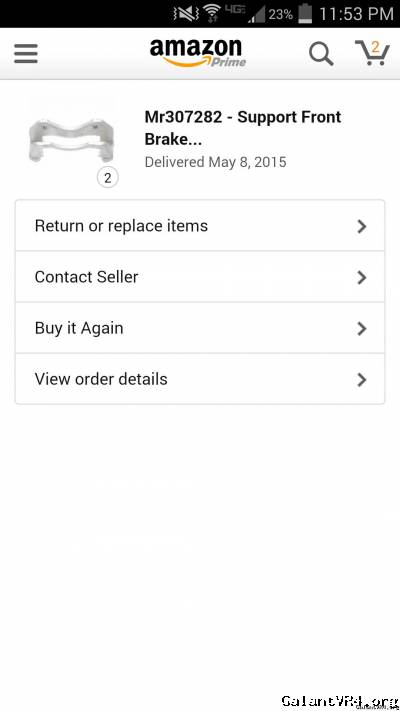Tap the cellular signal strength icon
Image resolution: width=400 pixels, height=711 pixels.
tap(257, 15)
